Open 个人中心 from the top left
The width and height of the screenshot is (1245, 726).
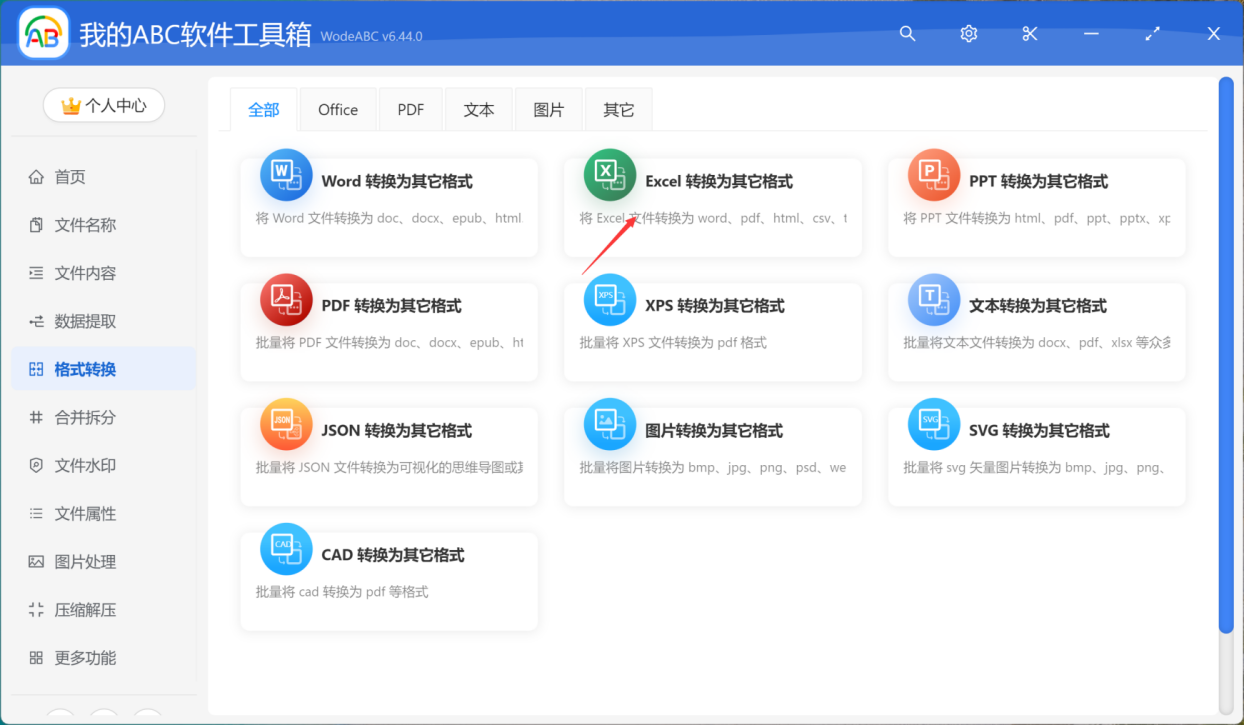(x=103, y=105)
